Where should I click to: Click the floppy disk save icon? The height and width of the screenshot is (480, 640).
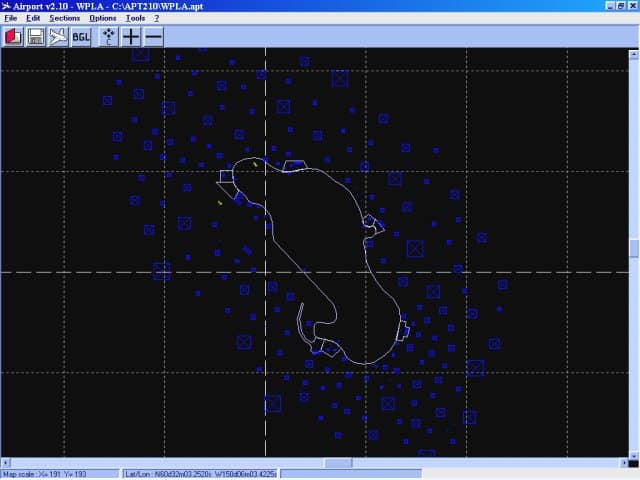[x=36, y=37]
